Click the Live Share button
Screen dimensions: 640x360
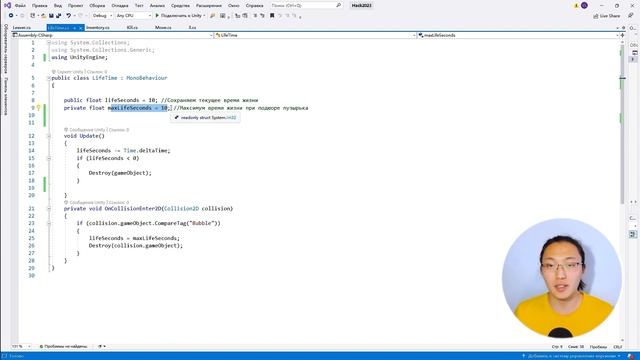pos(606,16)
